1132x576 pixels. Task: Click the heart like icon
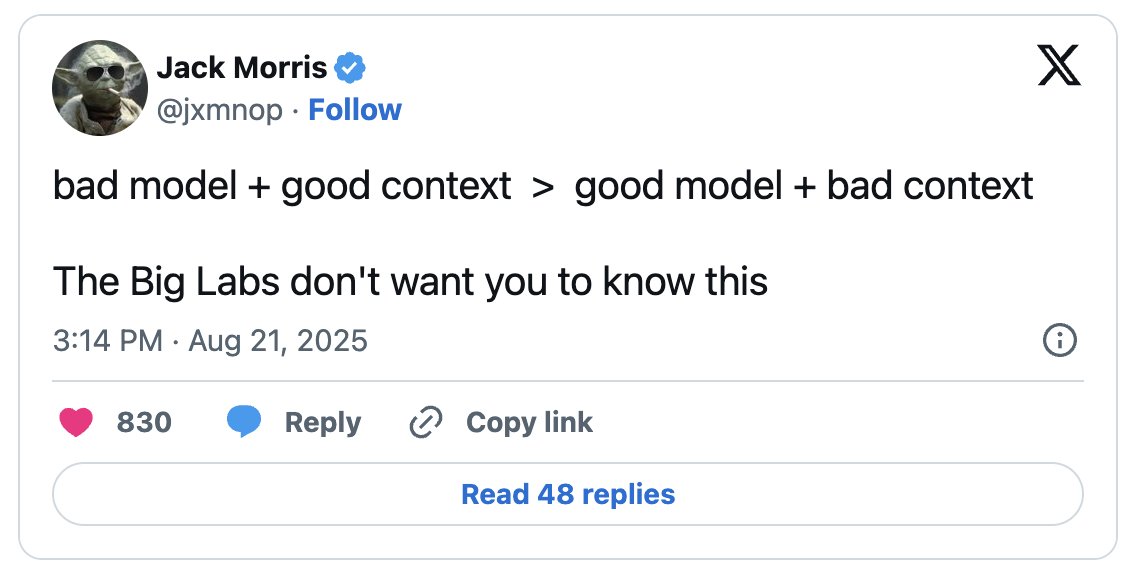point(76,423)
